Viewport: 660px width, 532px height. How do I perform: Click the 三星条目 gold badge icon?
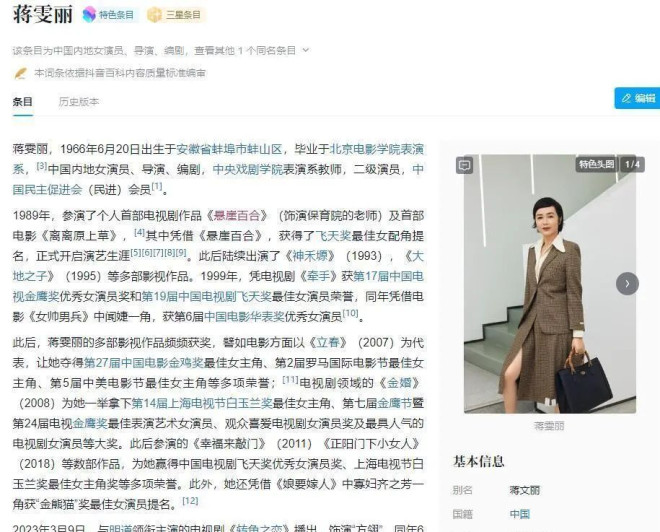point(154,15)
